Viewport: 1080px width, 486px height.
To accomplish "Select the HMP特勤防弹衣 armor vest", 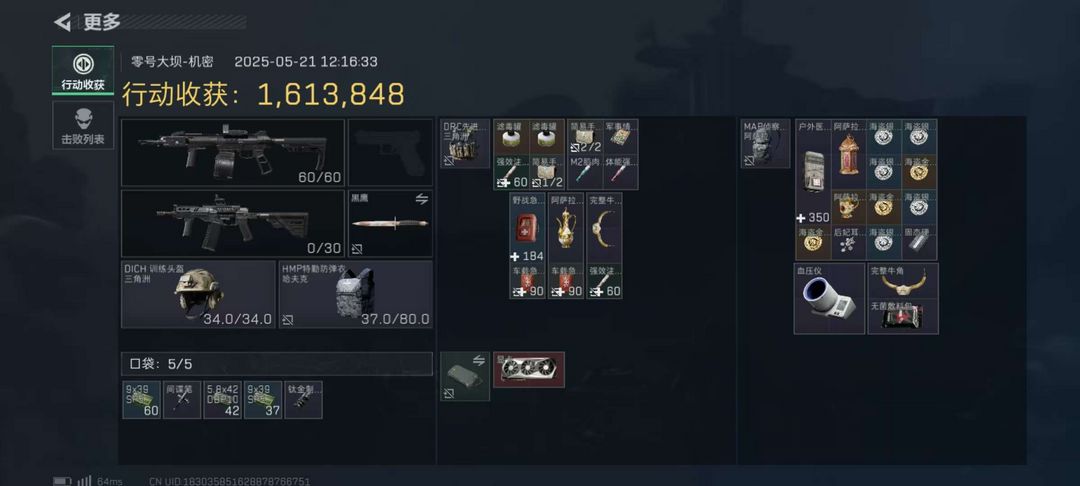I will [355, 294].
